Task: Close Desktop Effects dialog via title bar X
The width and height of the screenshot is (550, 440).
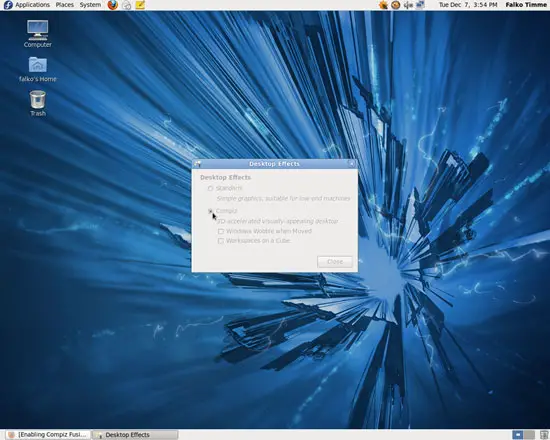Action: click(351, 164)
